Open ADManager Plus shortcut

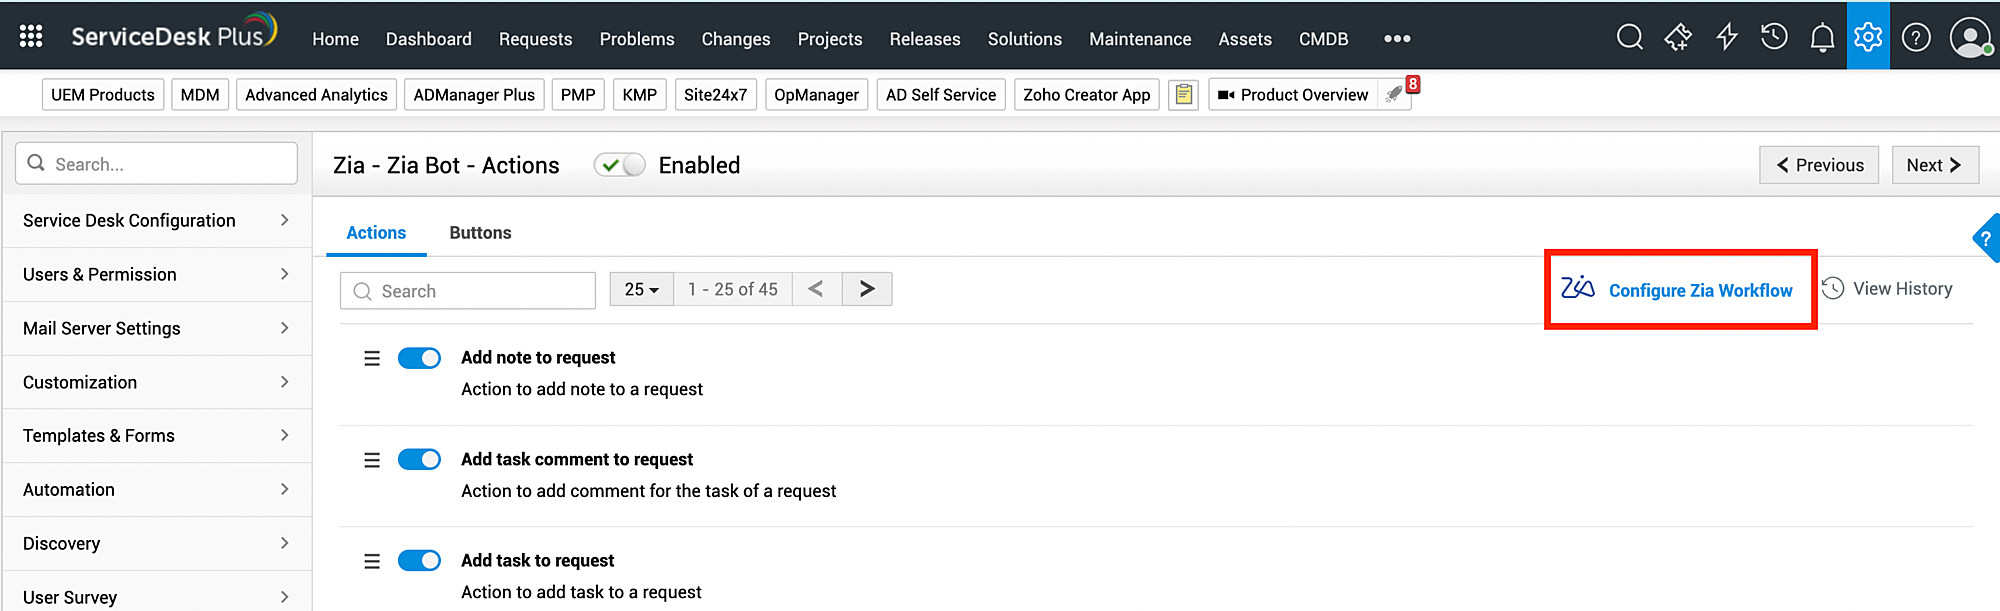point(474,94)
